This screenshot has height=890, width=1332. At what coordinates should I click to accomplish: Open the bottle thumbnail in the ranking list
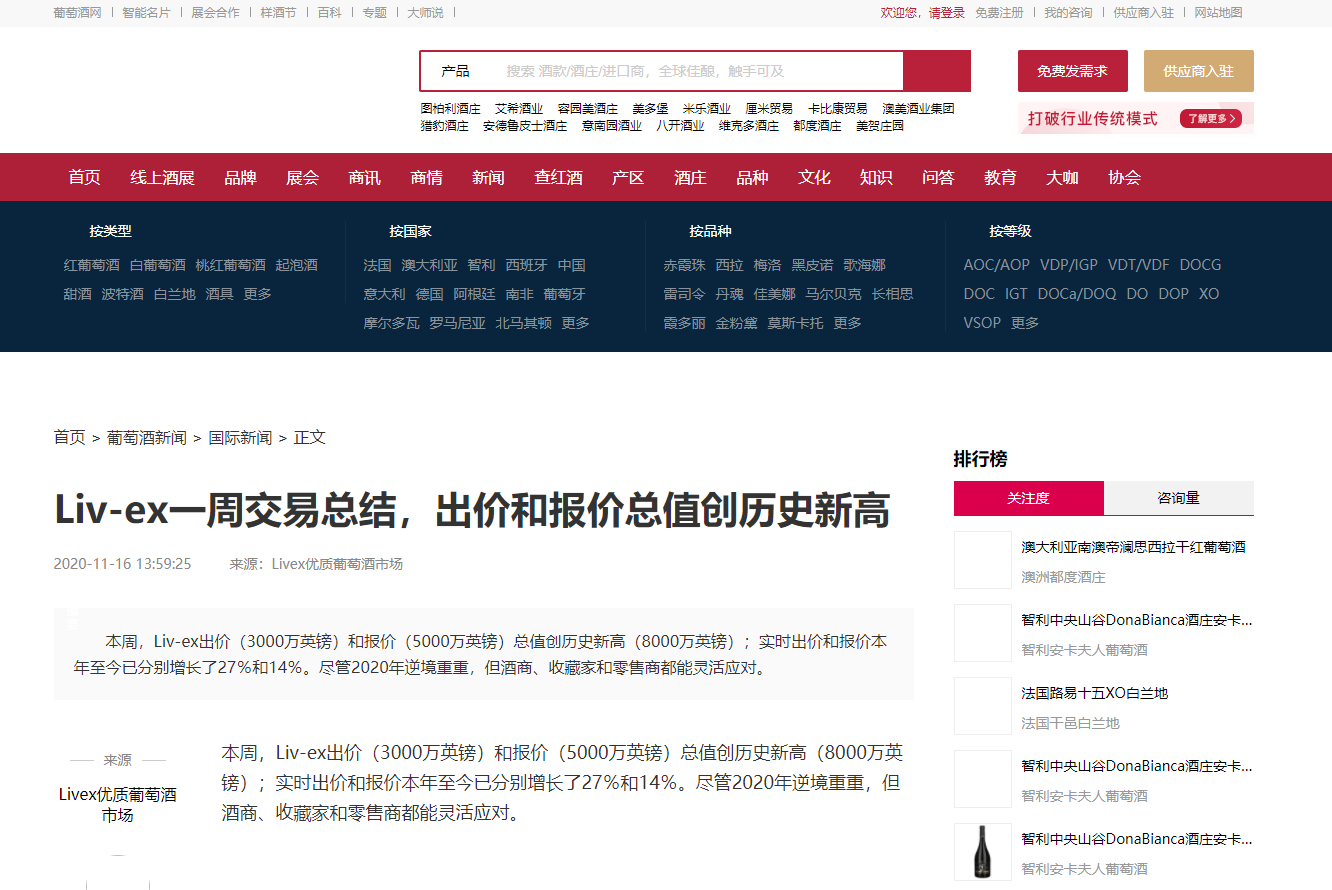pos(983,852)
